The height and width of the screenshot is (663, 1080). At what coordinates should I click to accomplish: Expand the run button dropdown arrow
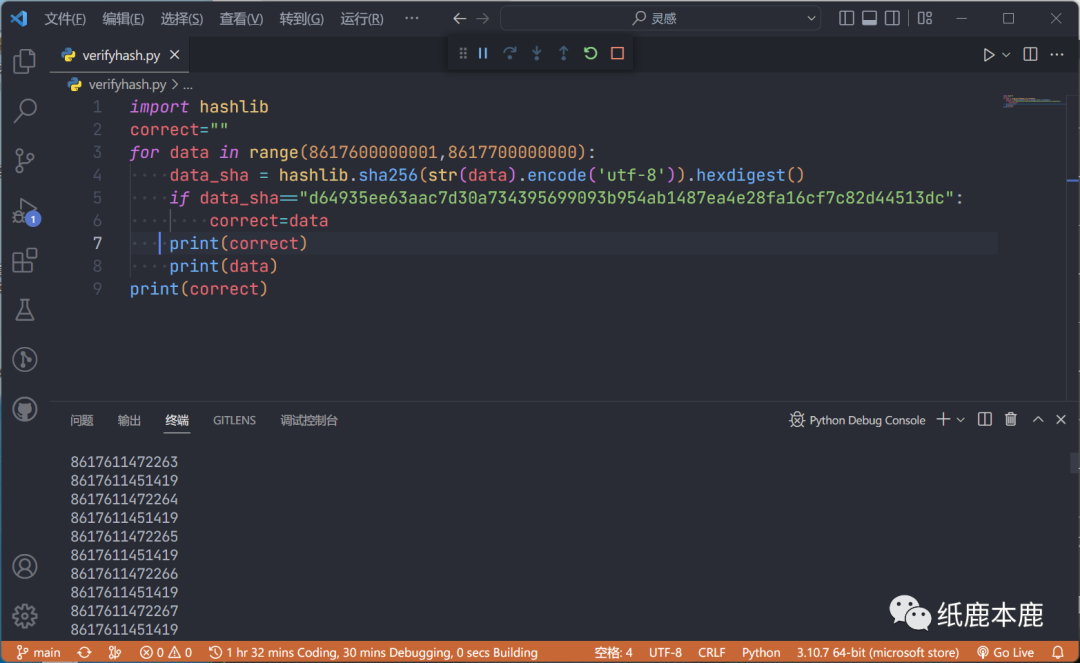tap(1006, 55)
